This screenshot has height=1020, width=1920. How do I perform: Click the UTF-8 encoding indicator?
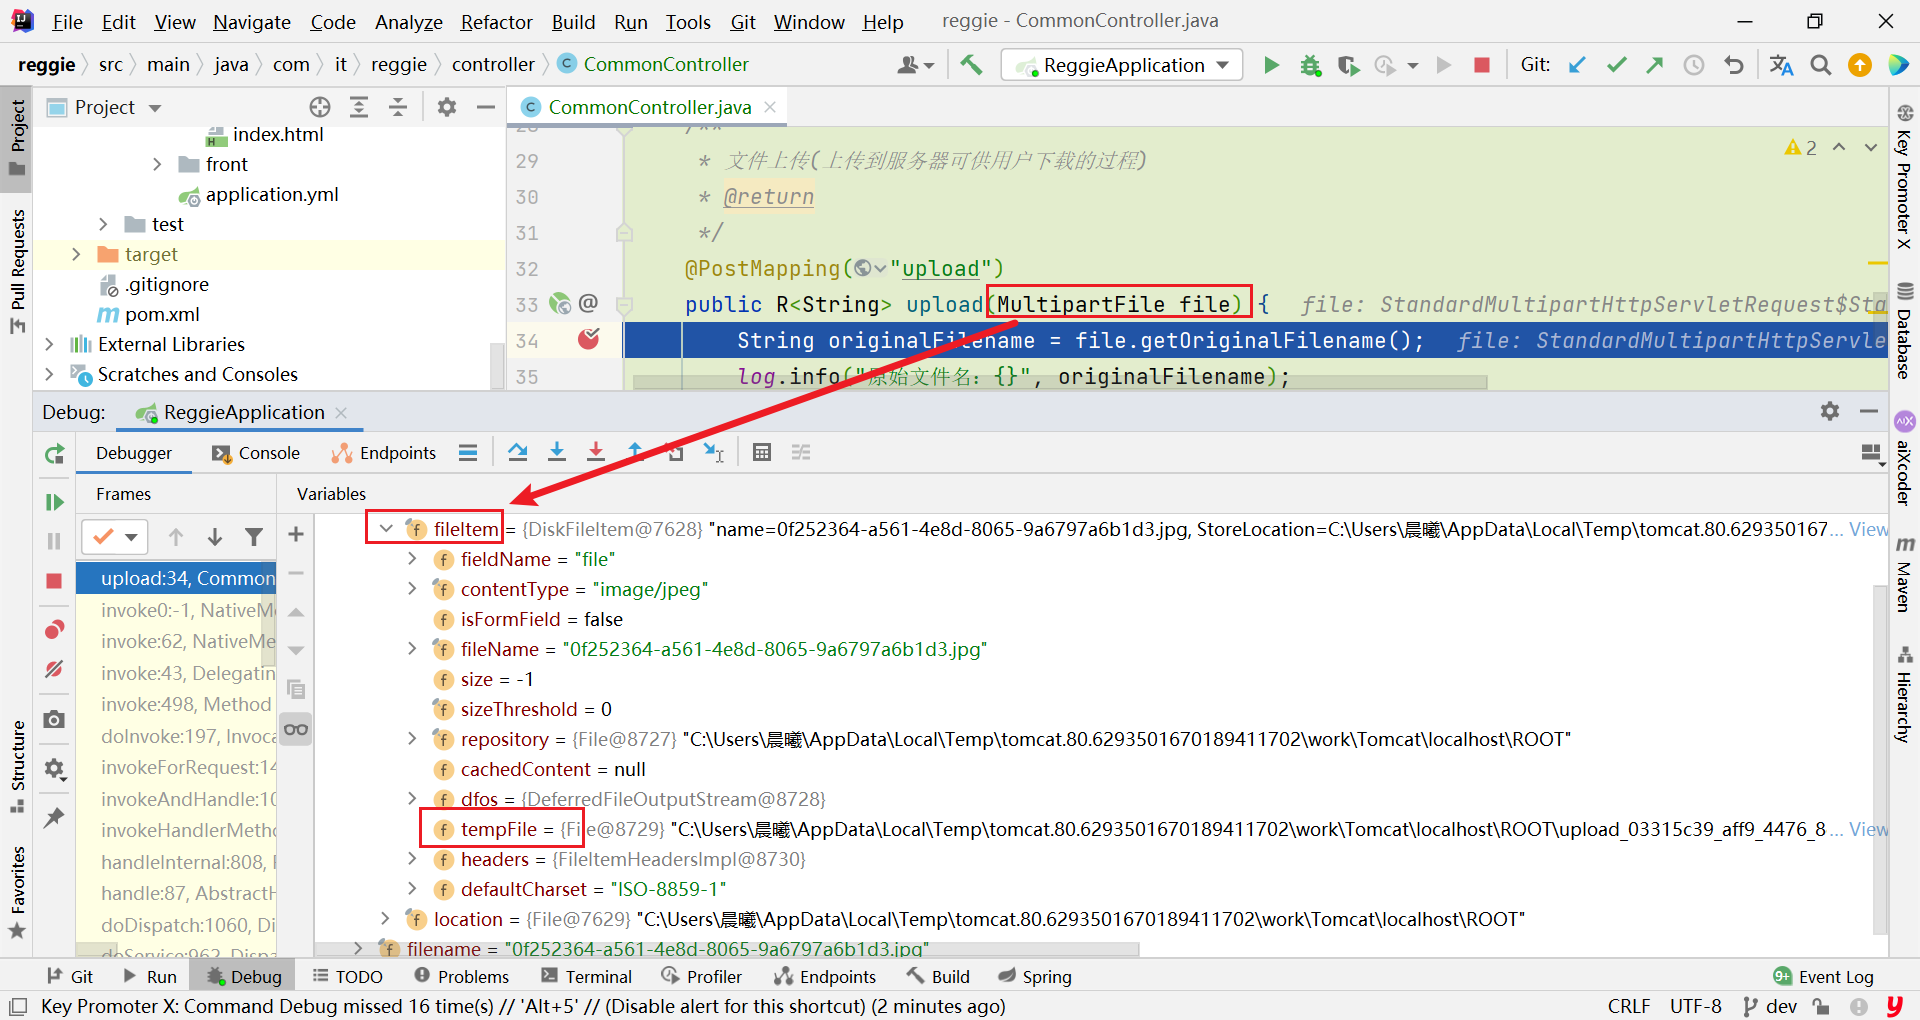1696,1006
